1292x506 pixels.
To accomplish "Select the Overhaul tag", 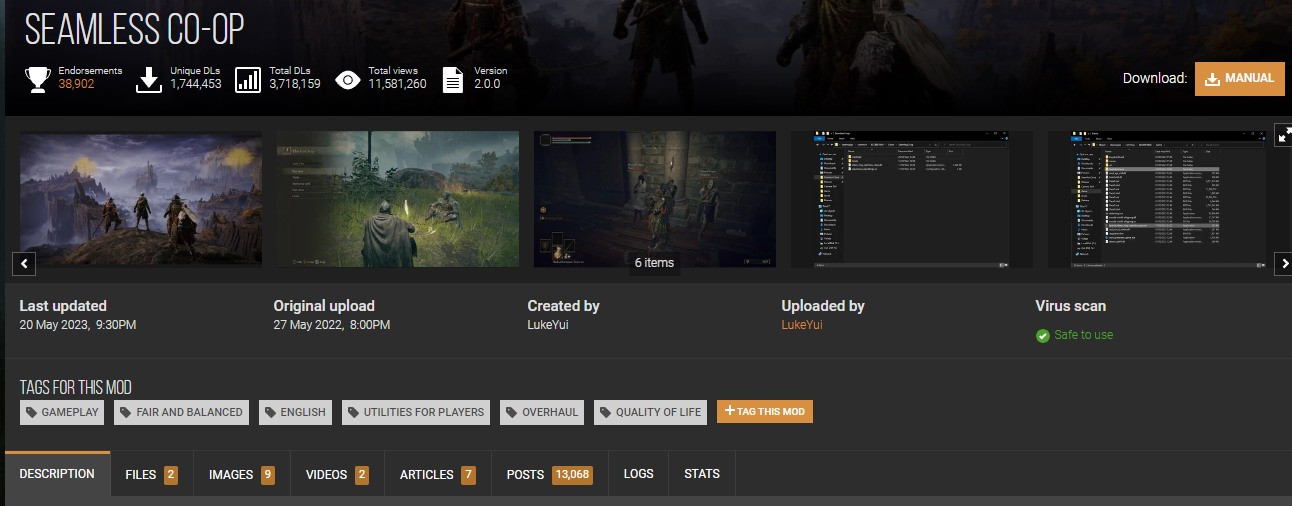I will 542,412.
